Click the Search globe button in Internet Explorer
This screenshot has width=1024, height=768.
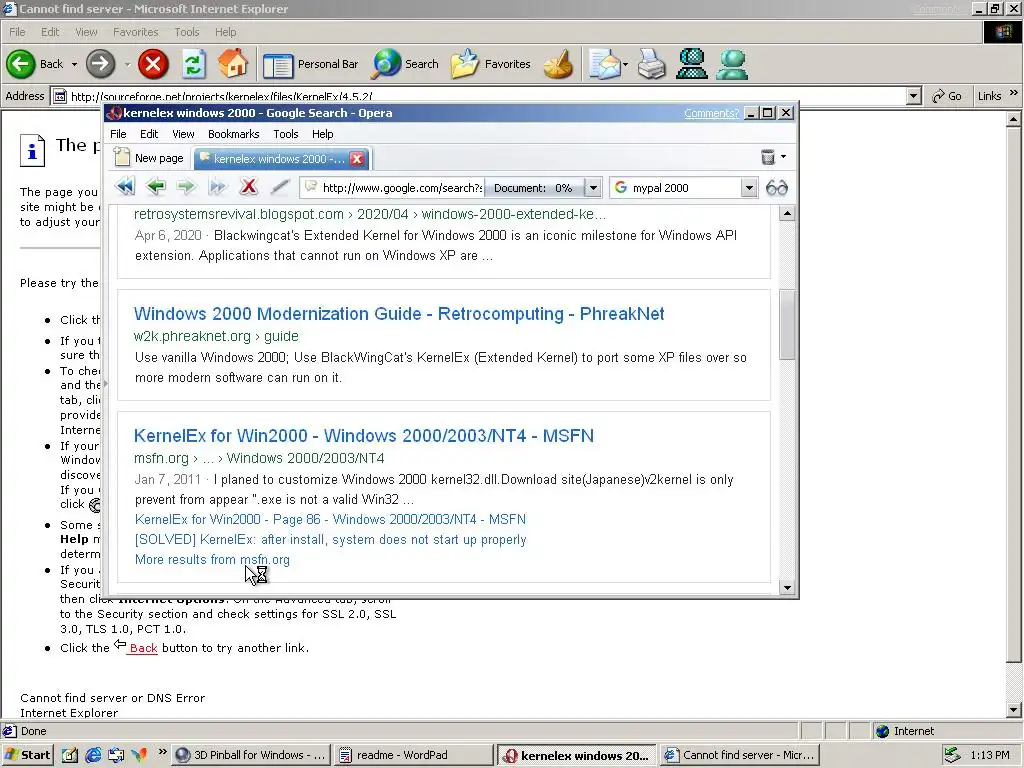(x=405, y=64)
